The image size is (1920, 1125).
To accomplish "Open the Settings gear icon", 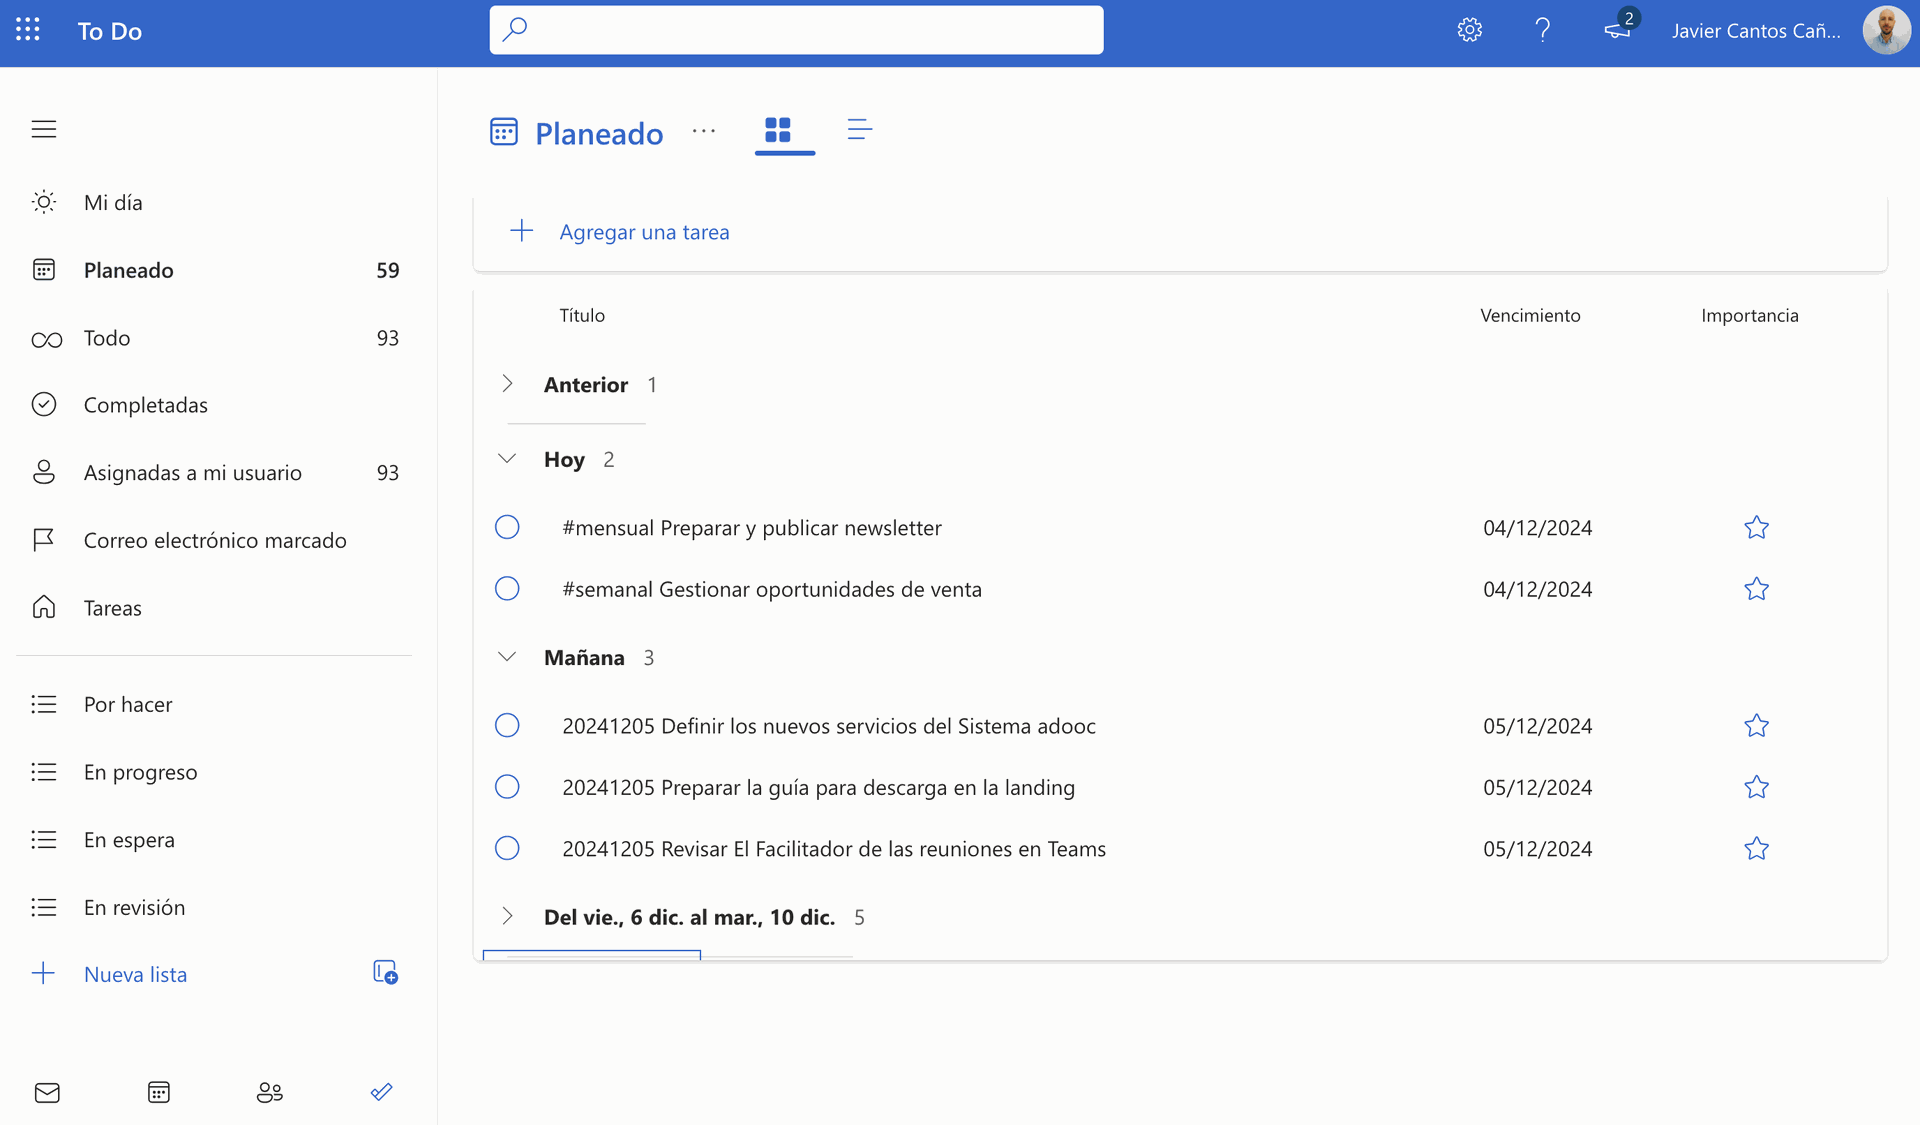I will [x=1469, y=30].
